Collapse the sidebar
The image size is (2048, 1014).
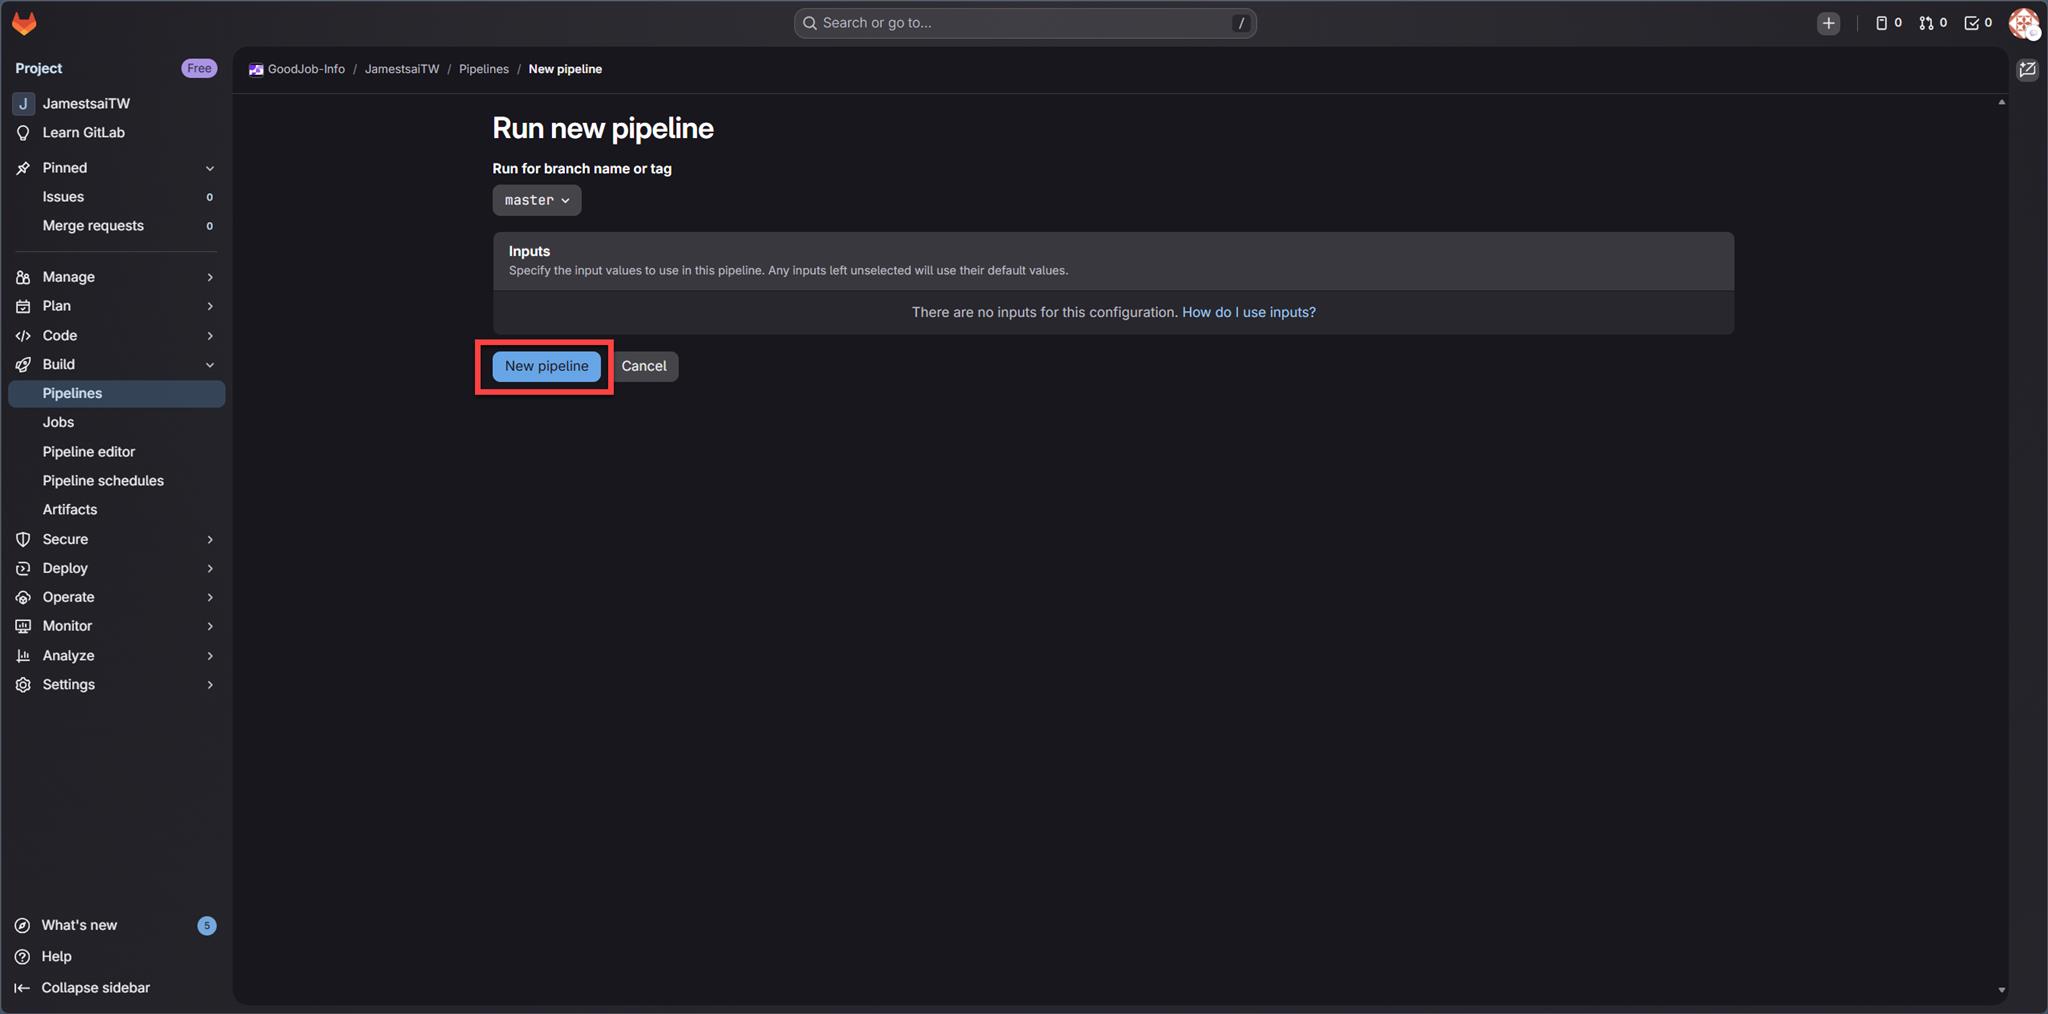click(x=95, y=987)
